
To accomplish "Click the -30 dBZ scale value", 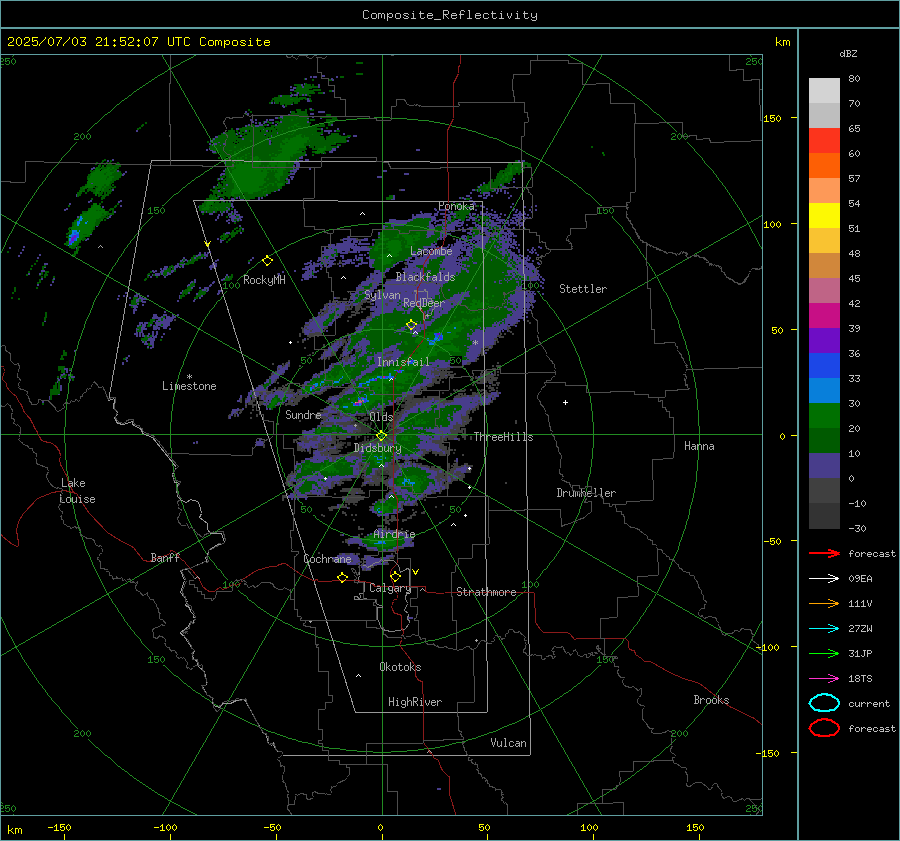I will (x=857, y=528).
